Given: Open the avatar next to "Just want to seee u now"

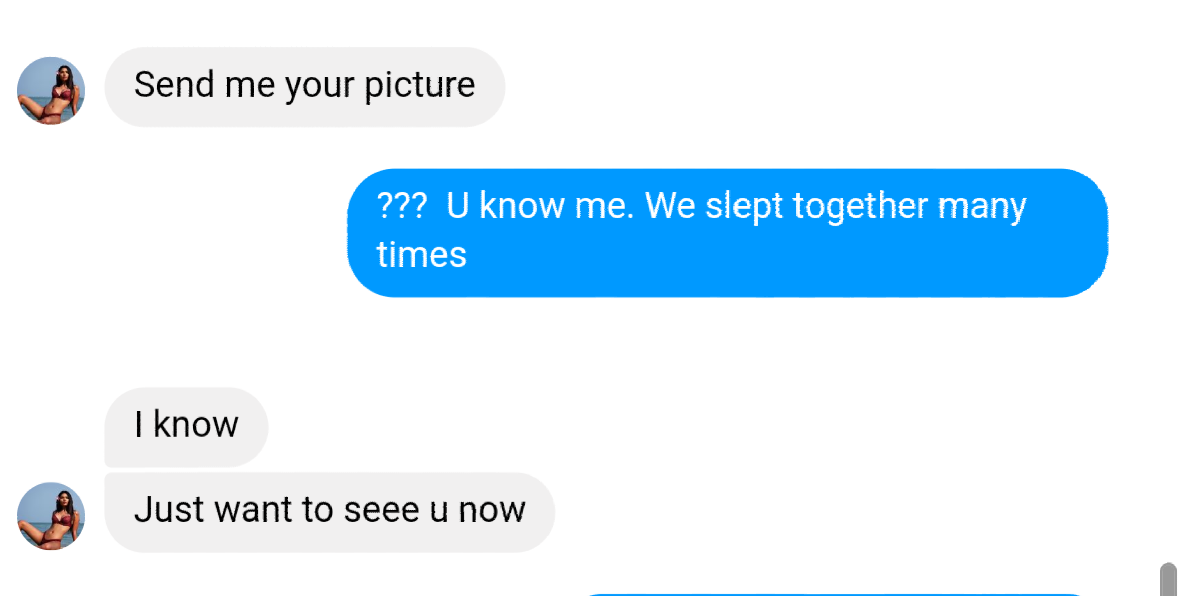Looking at the screenshot, I should coord(51,516).
